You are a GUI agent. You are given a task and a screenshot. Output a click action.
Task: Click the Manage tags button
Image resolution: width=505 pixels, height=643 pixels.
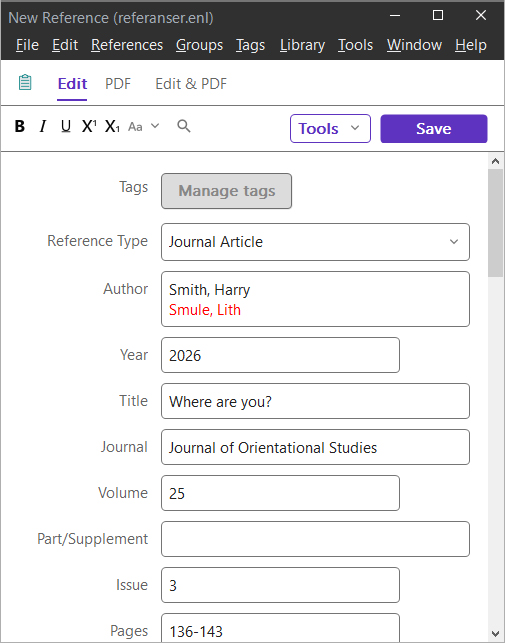pyautogui.click(x=226, y=191)
